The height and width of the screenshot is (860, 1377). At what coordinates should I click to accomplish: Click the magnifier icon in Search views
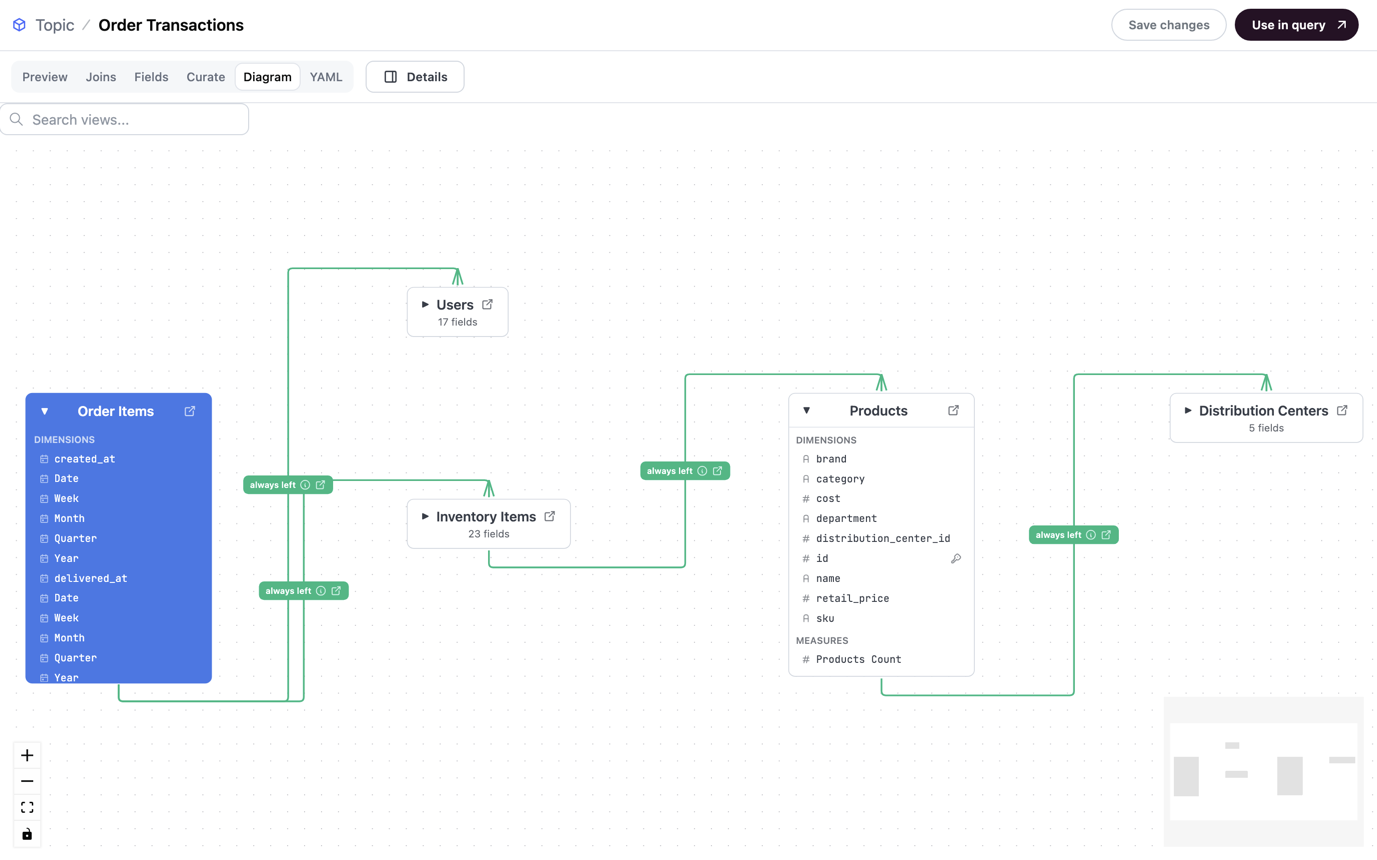[x=16, y=119]
